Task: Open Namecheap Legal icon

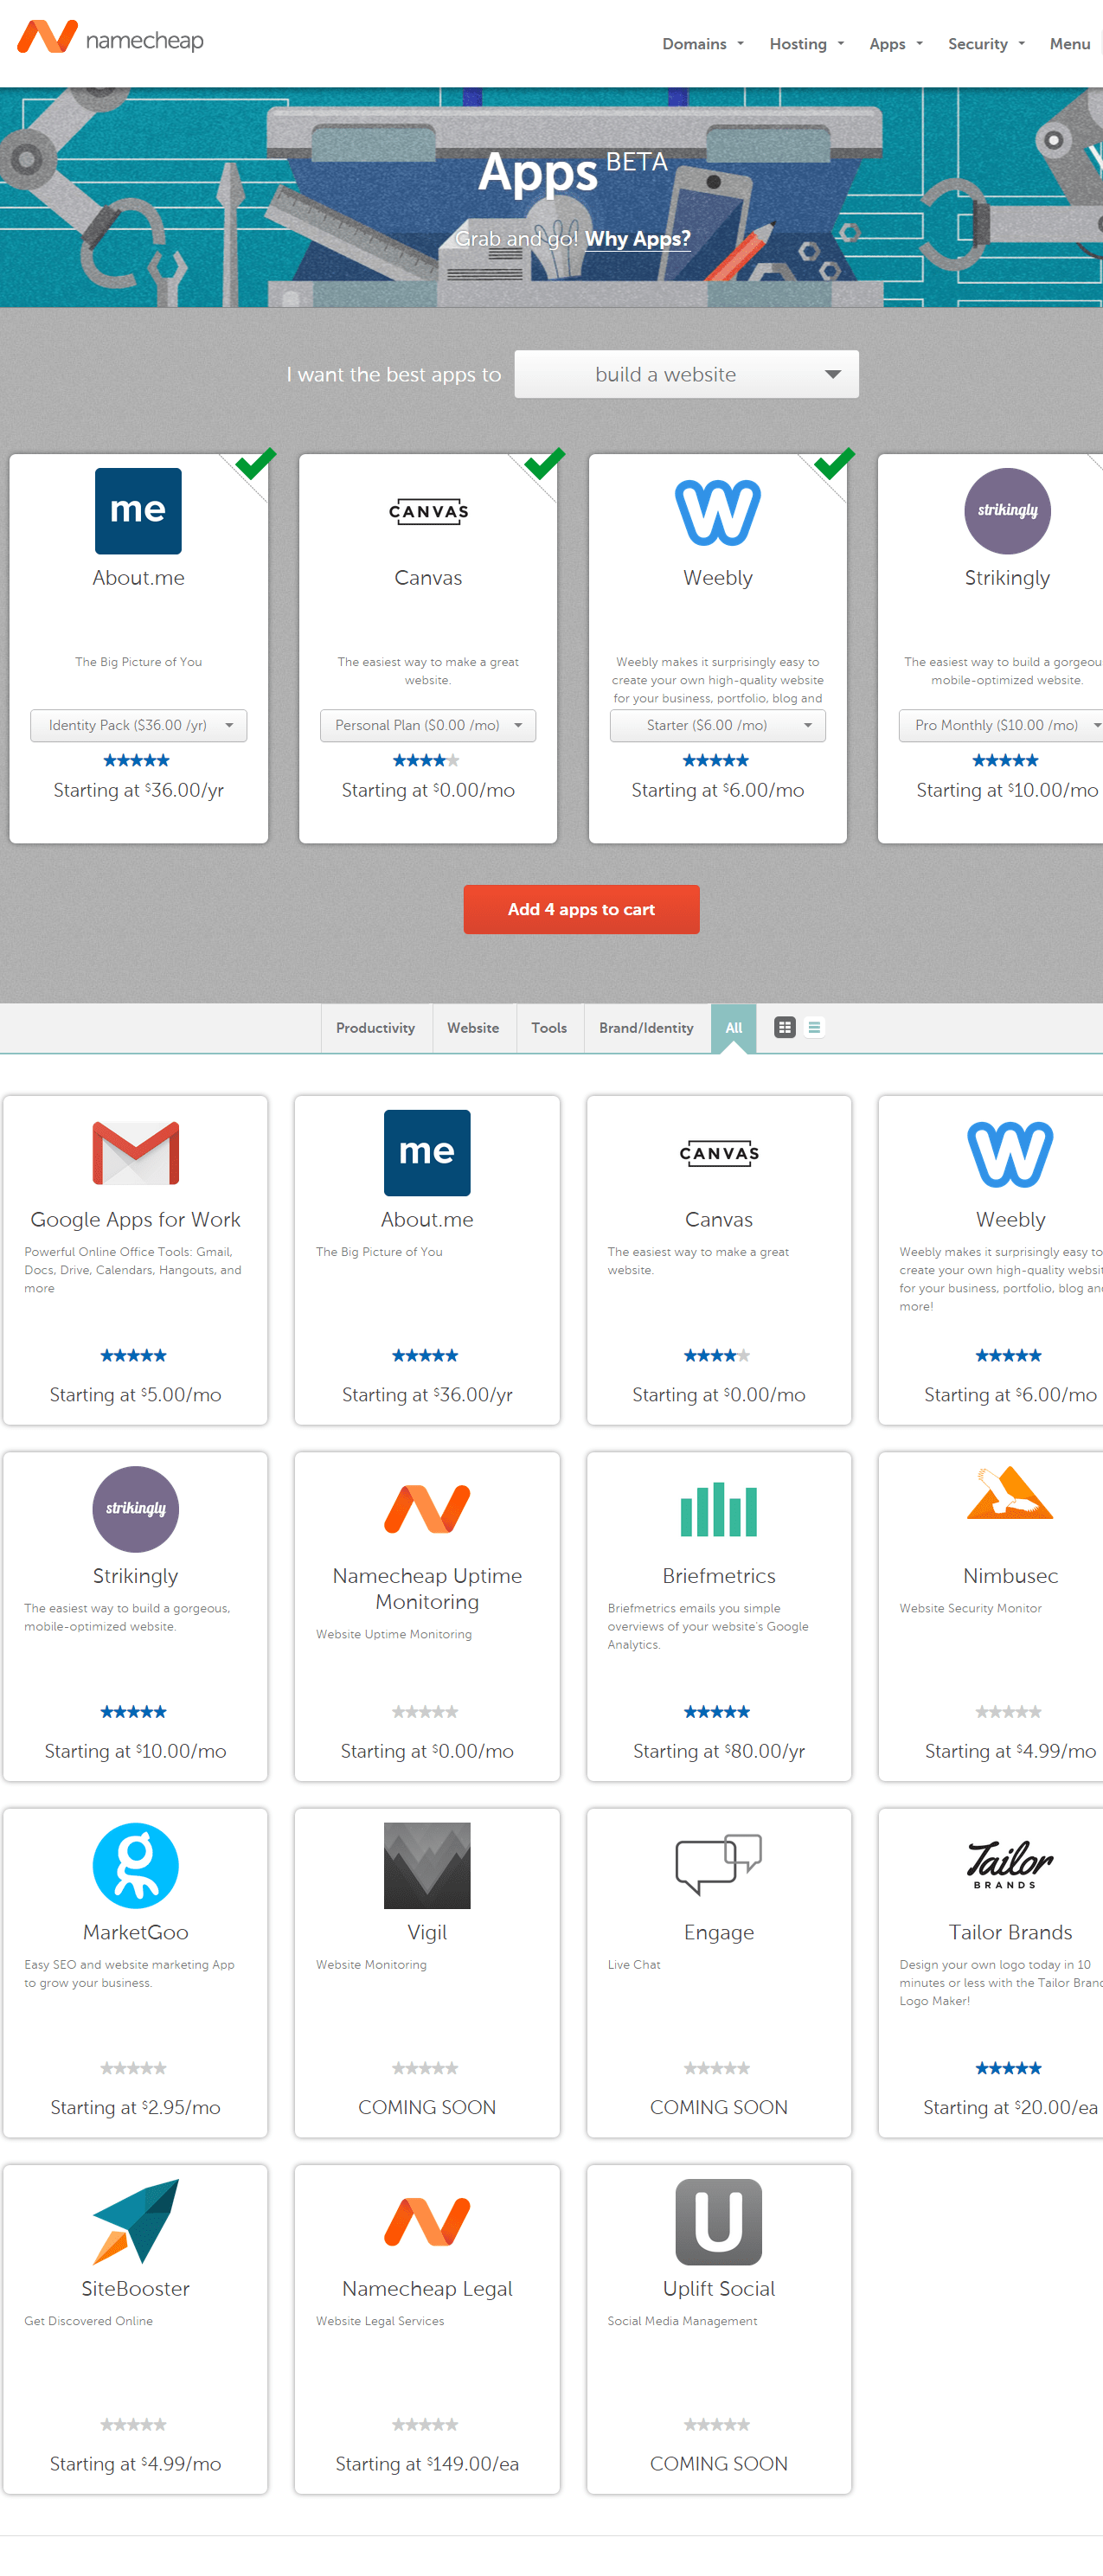Action: pyautogui.click(x=427, y=2221)
